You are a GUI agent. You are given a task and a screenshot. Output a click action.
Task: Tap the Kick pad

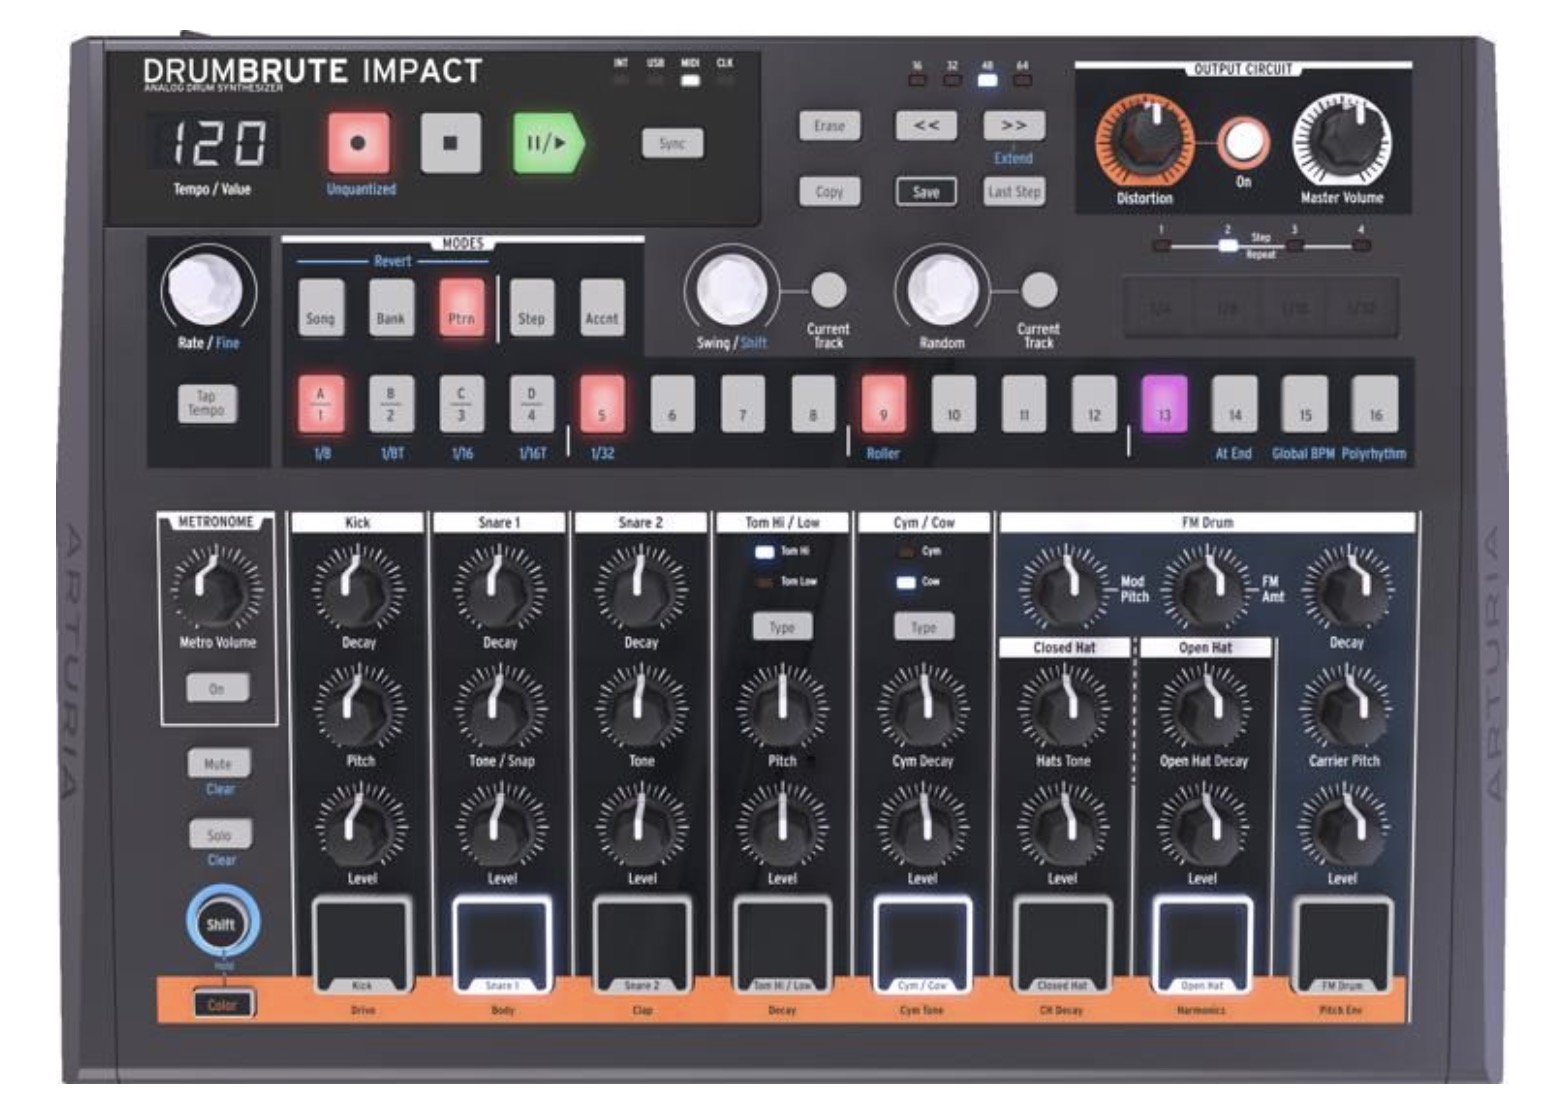(x=362, y=944)
